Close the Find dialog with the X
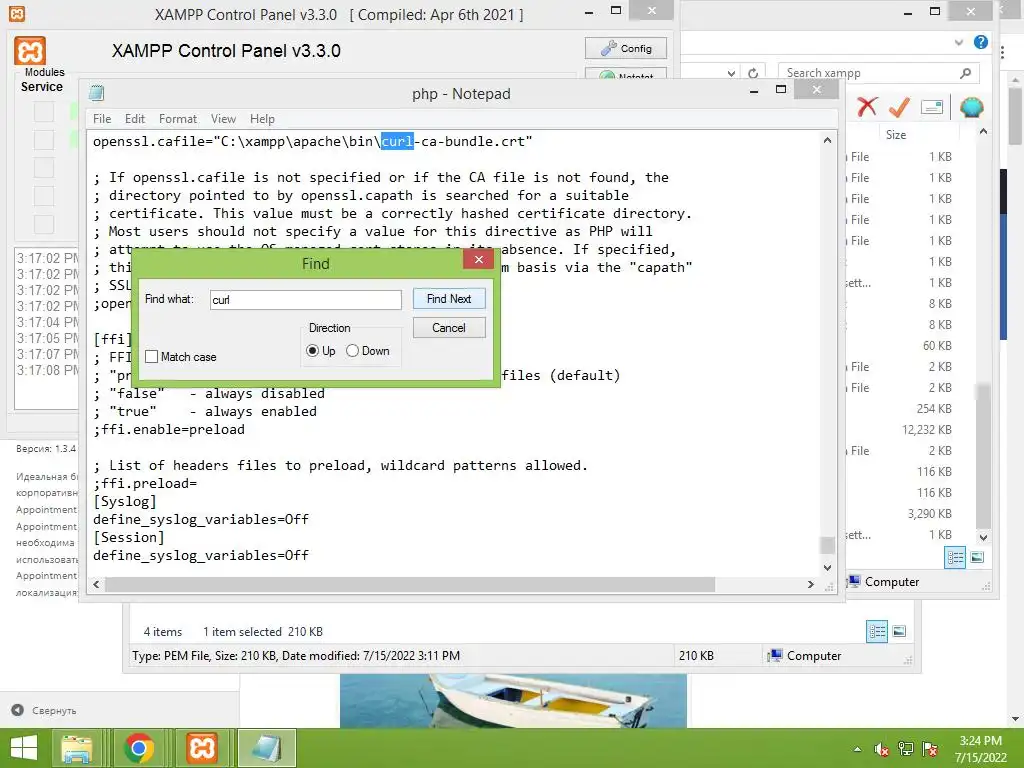Image resolution: width=1024 pixels, height=768 pixels. click(x=479, y=259)
